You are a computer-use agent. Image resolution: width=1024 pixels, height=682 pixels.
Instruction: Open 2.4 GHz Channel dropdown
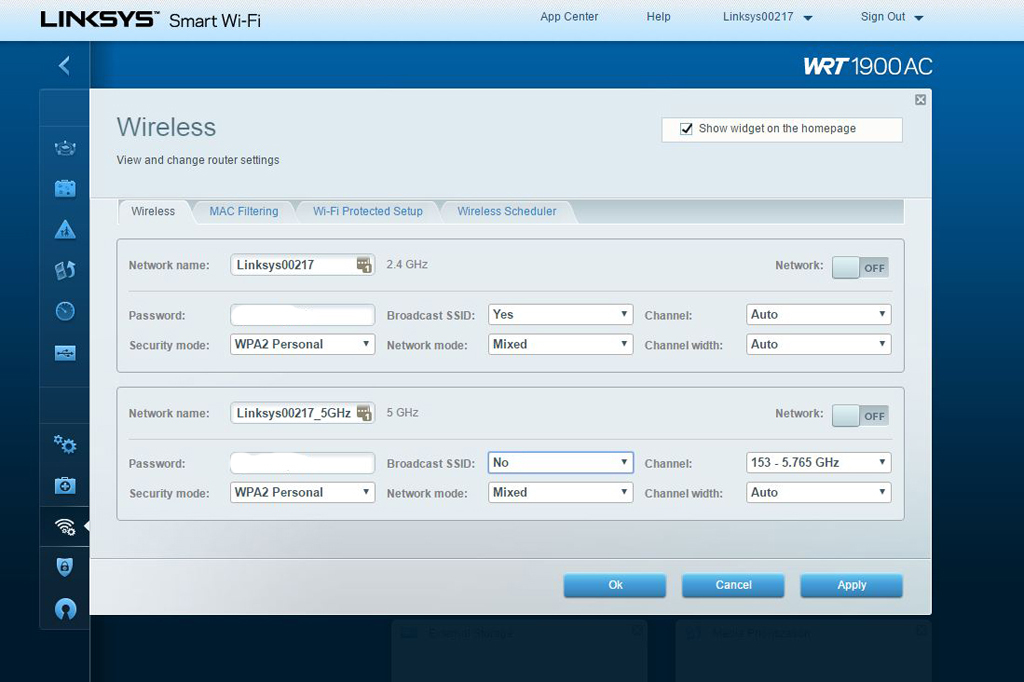point(818,314)
